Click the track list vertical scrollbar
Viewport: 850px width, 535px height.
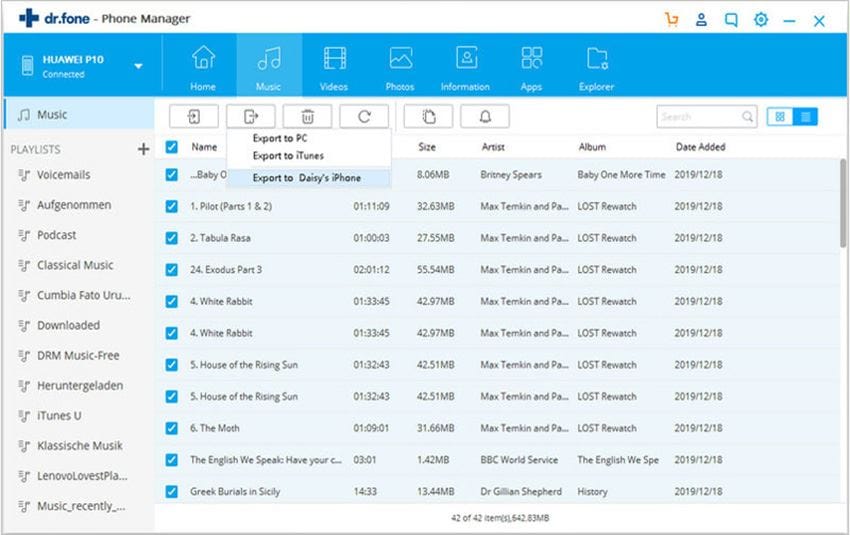point(843,203)
